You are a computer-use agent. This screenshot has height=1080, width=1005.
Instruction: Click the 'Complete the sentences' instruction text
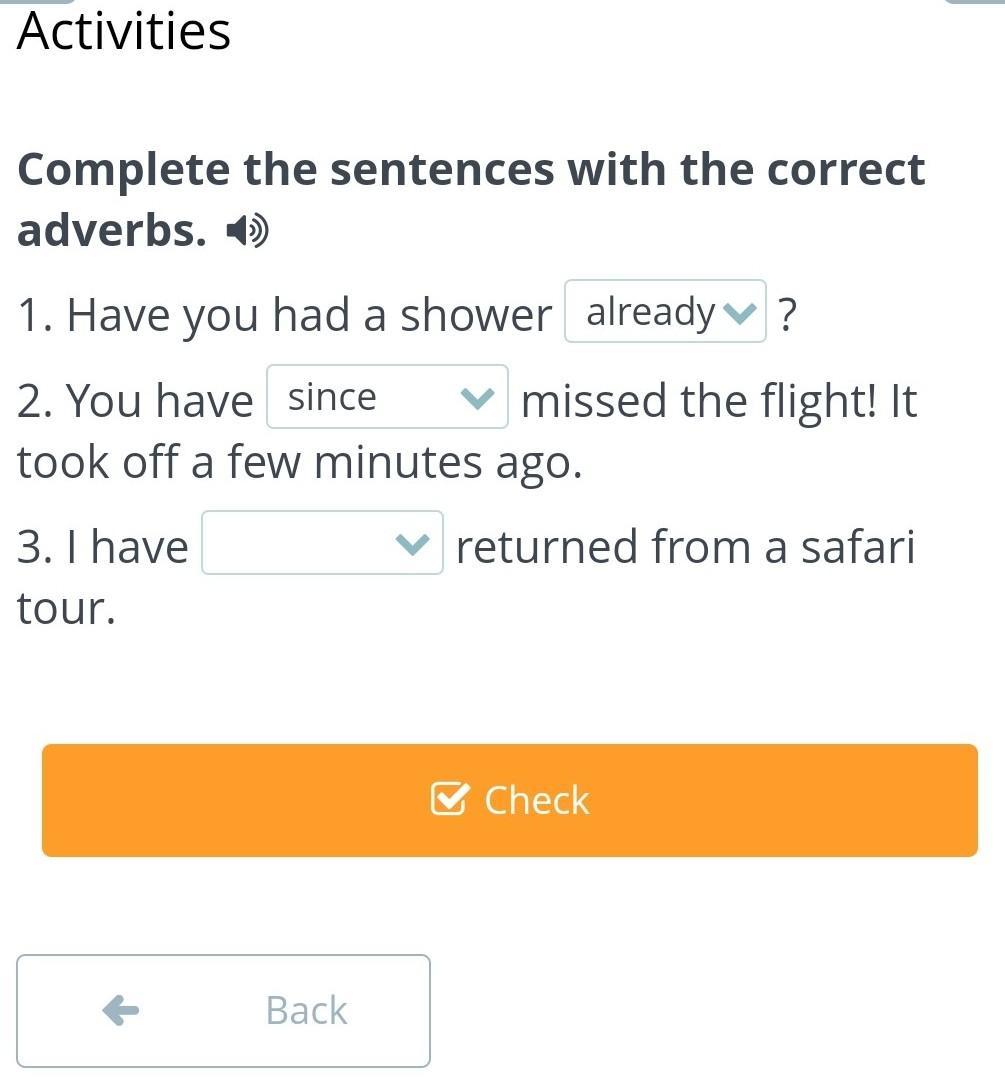471,199
